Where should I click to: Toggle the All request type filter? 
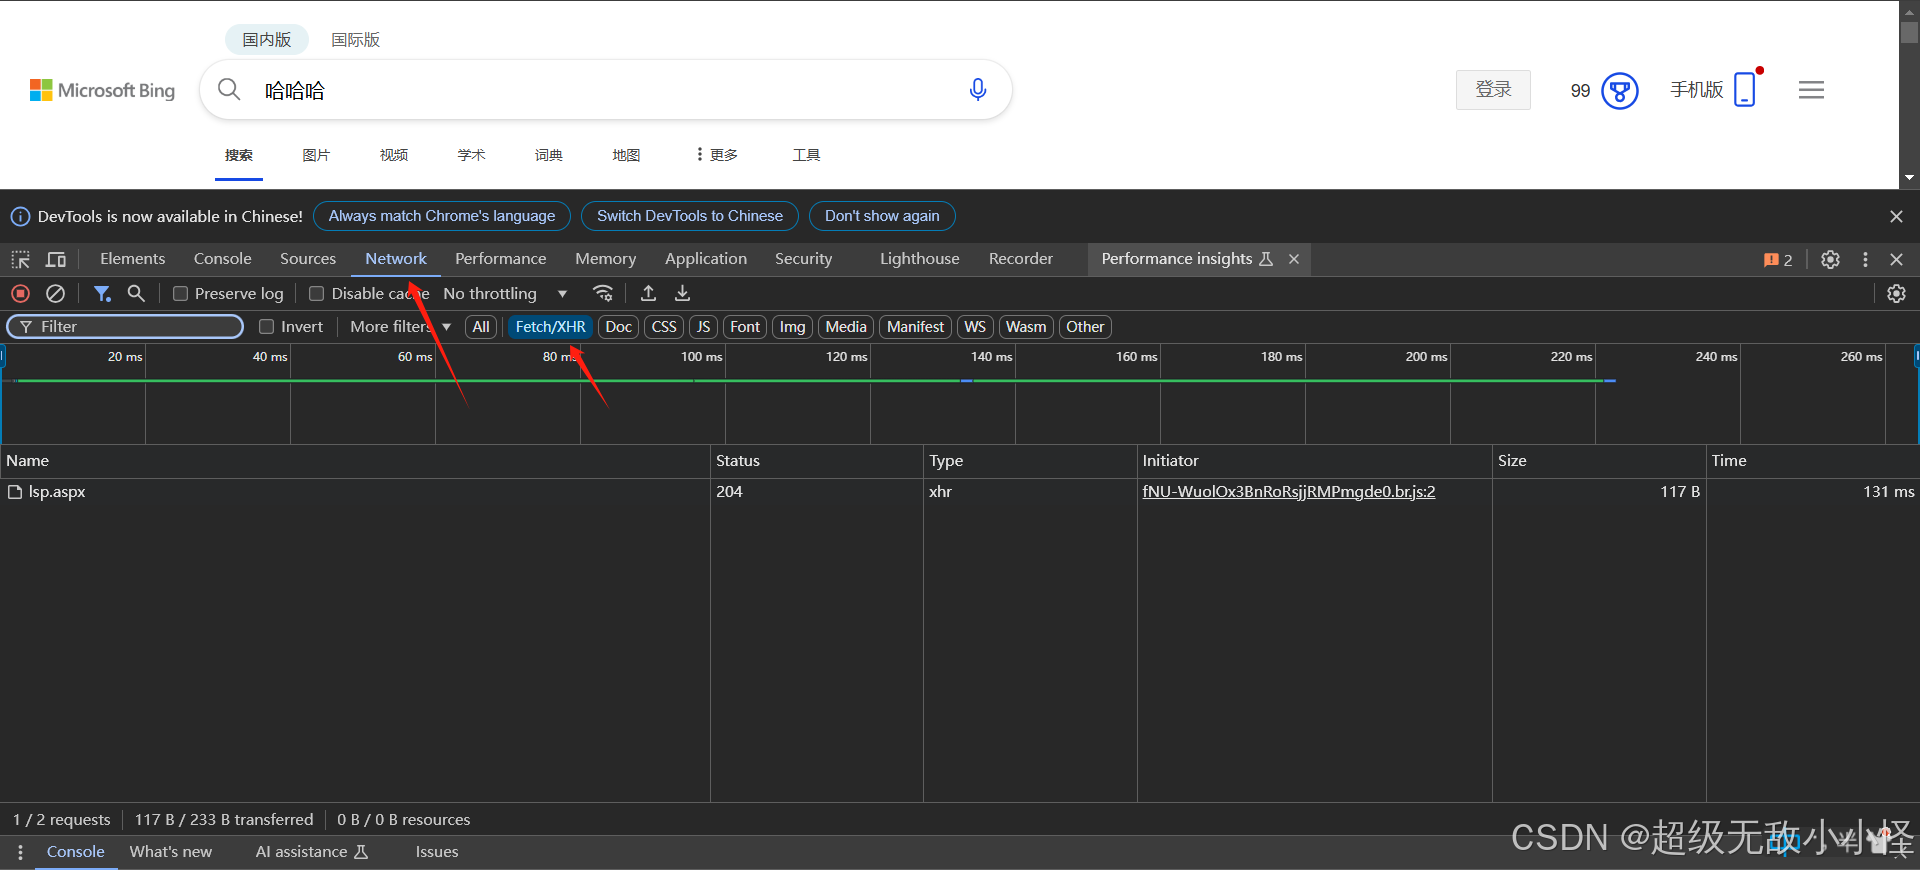tap(481, 327)
